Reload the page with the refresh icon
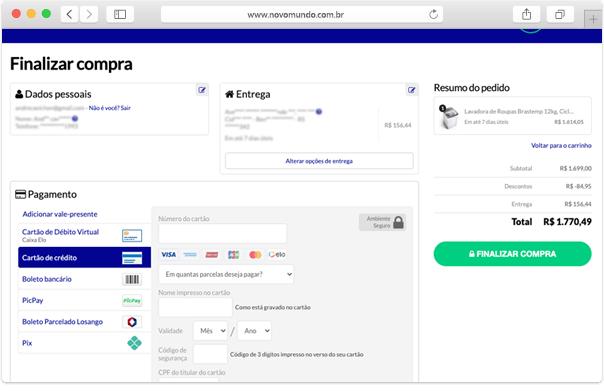Viewport: 604px width, 391px height. tap(433, 15)
